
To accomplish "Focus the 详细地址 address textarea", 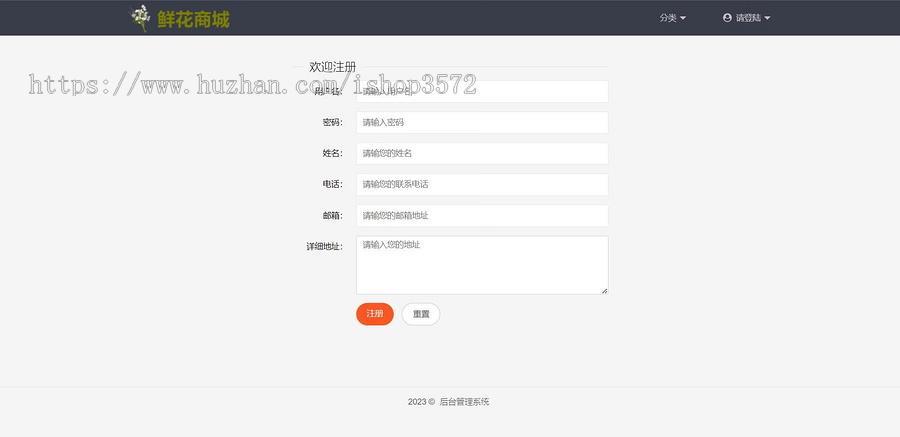I will click(482, 265).
